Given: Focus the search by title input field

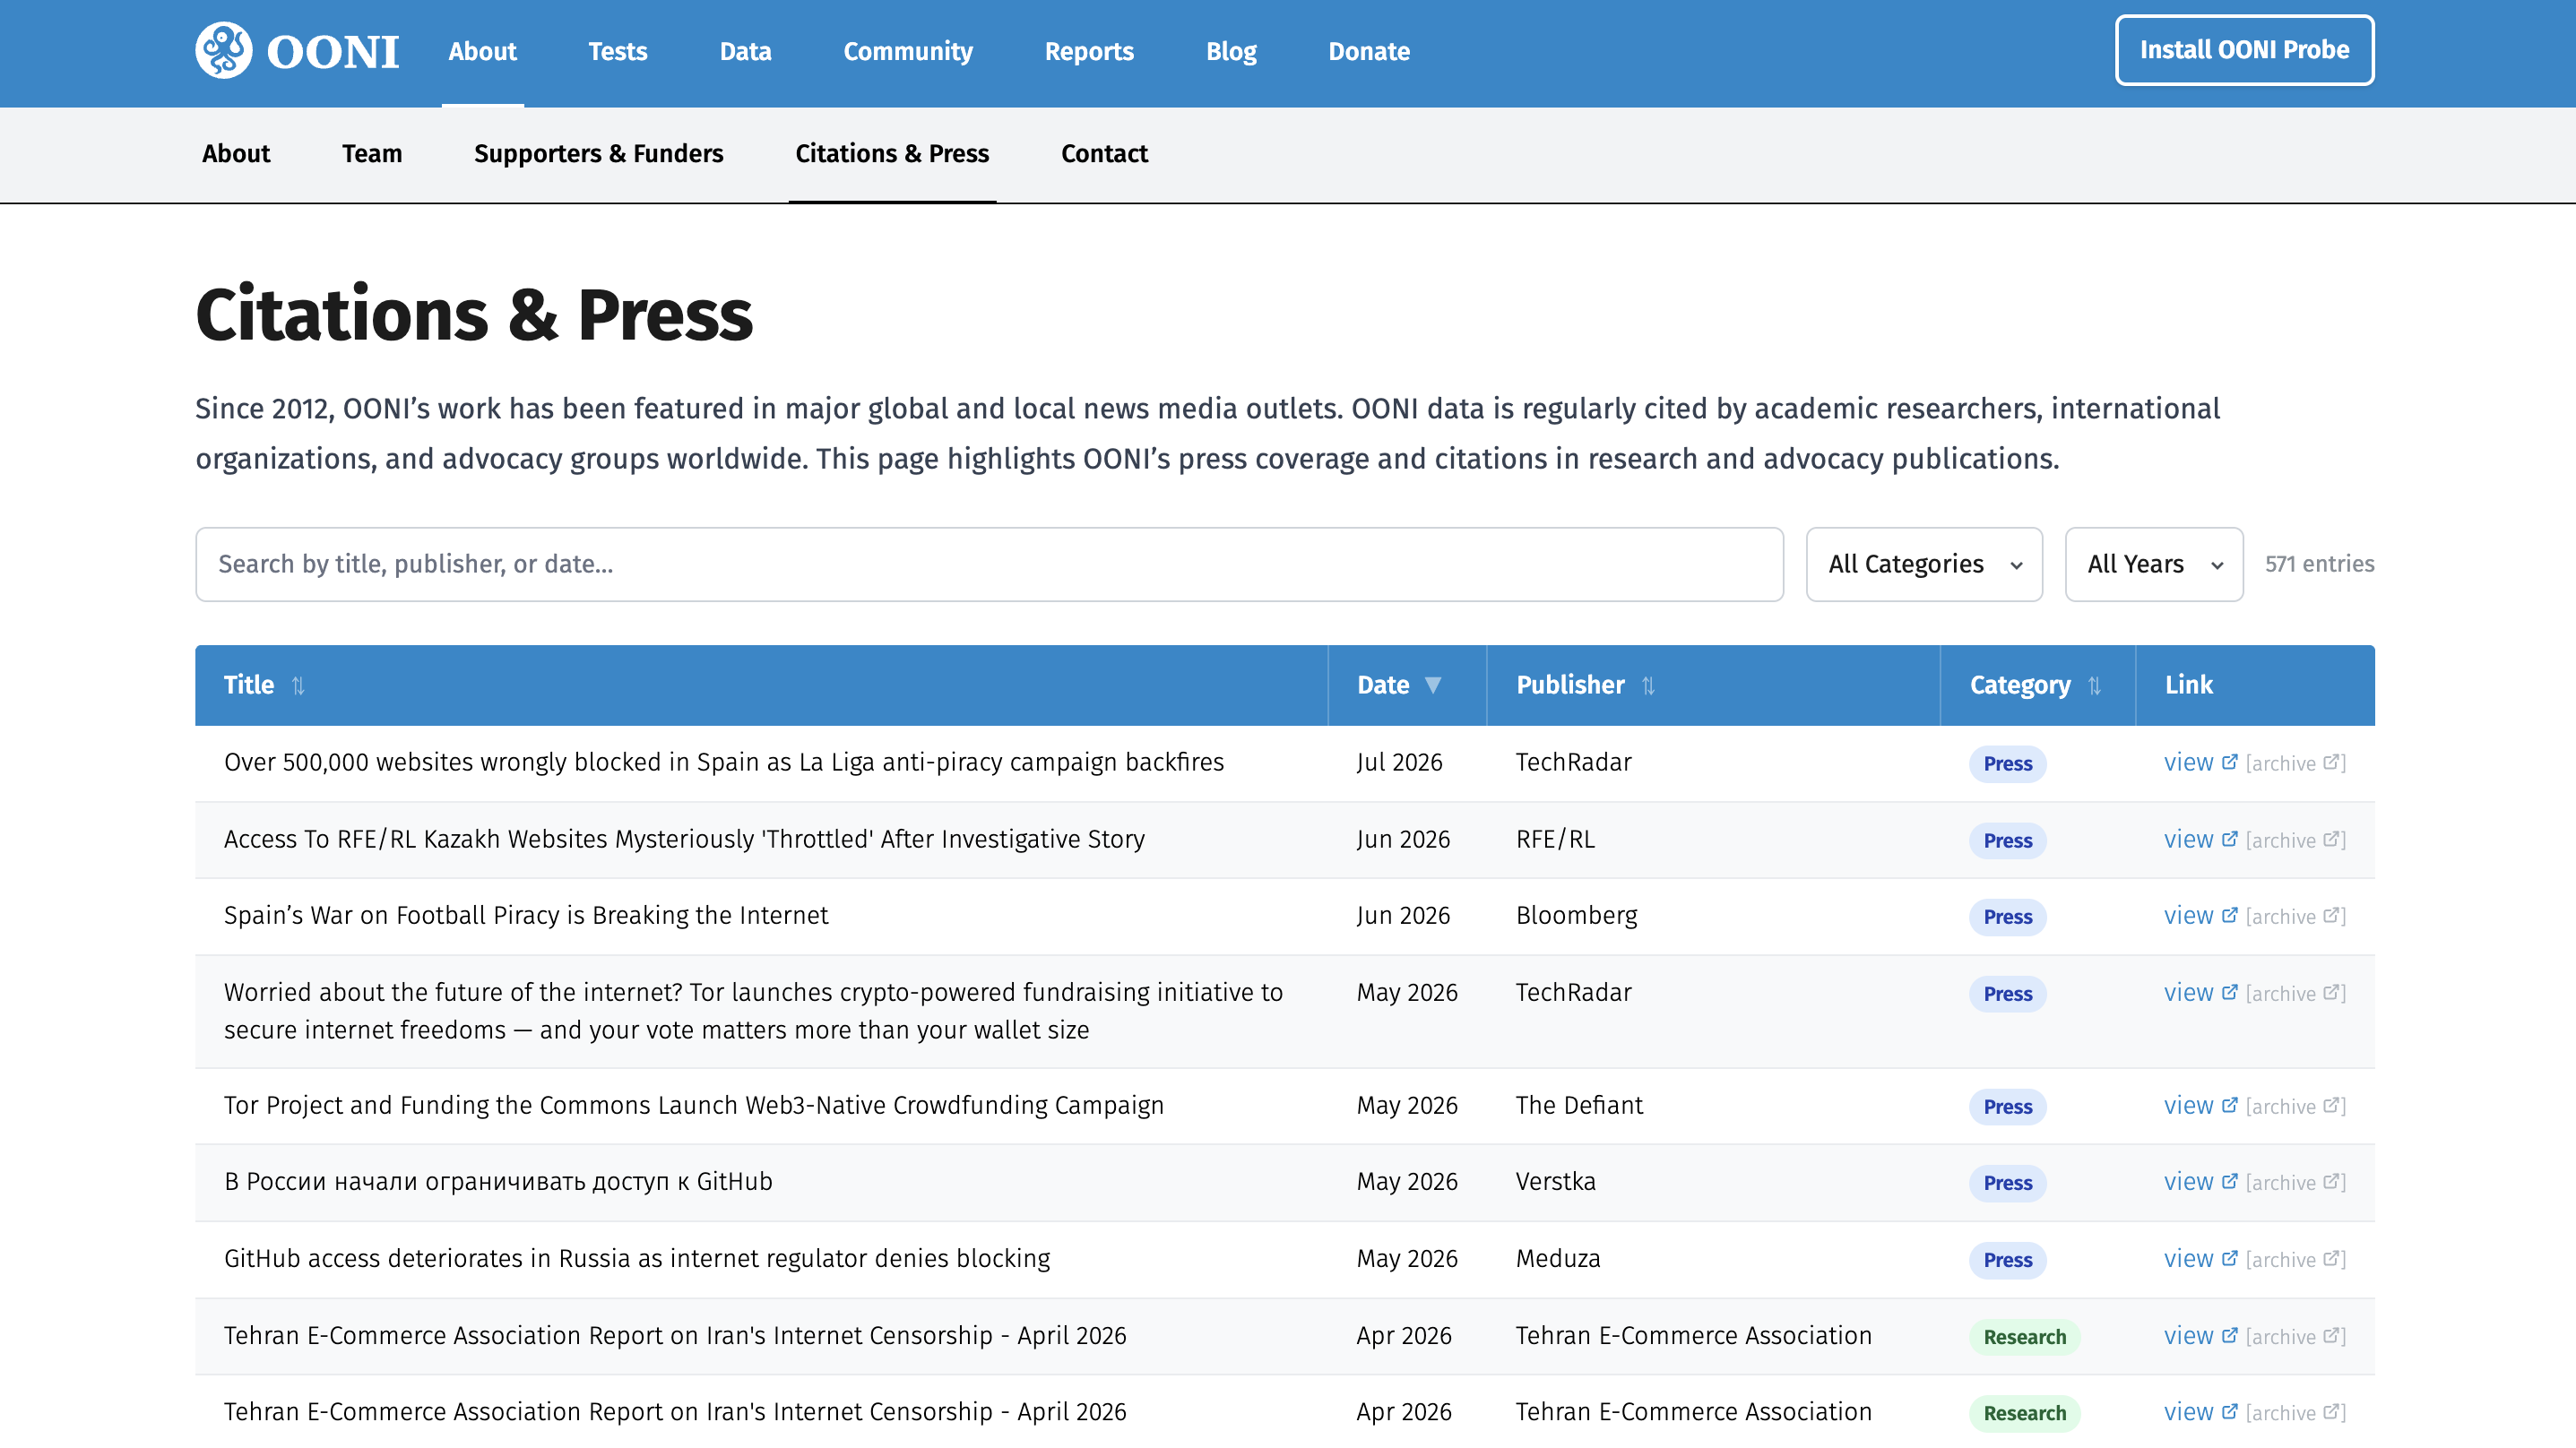Looking at the screenshot, I should pos(989,564).
